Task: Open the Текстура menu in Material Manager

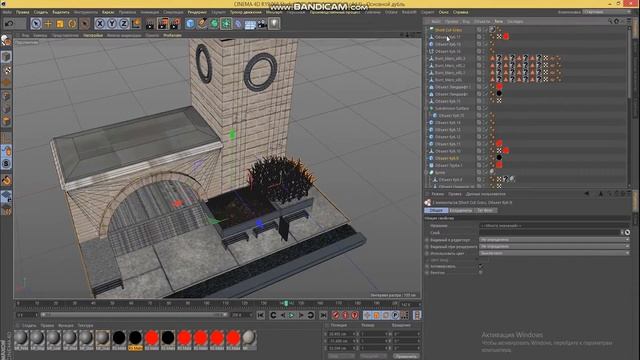Action: [85, 326]
